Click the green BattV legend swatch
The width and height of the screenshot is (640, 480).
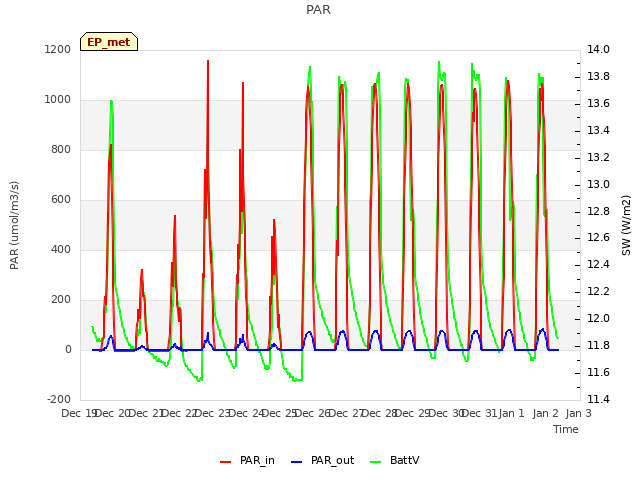pyautogui.click(x=376, y=462)
